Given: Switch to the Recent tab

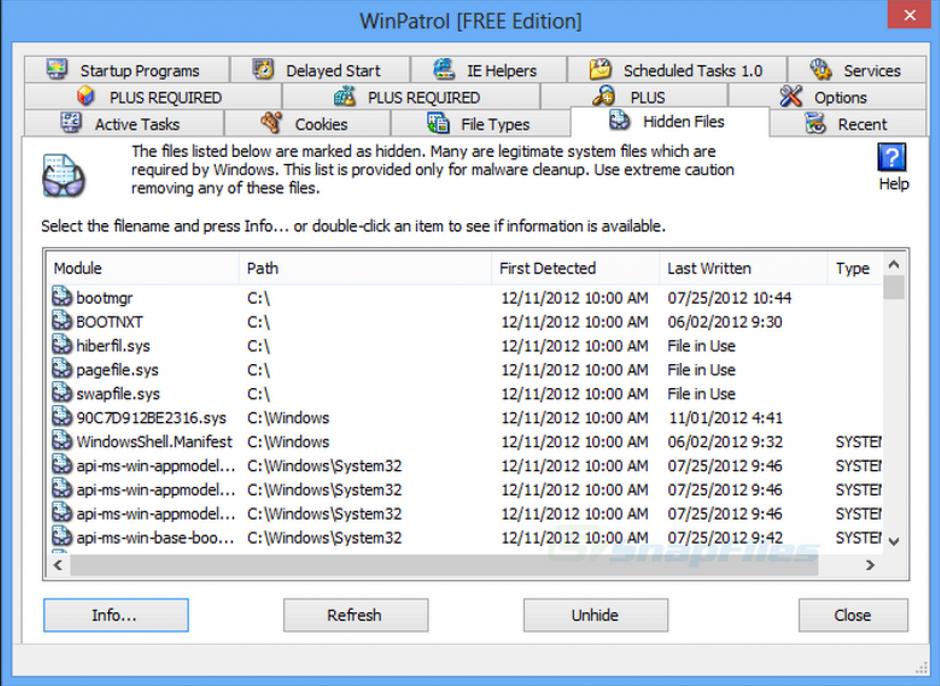Looking at the screenshot, I should [x=848, y=125].
